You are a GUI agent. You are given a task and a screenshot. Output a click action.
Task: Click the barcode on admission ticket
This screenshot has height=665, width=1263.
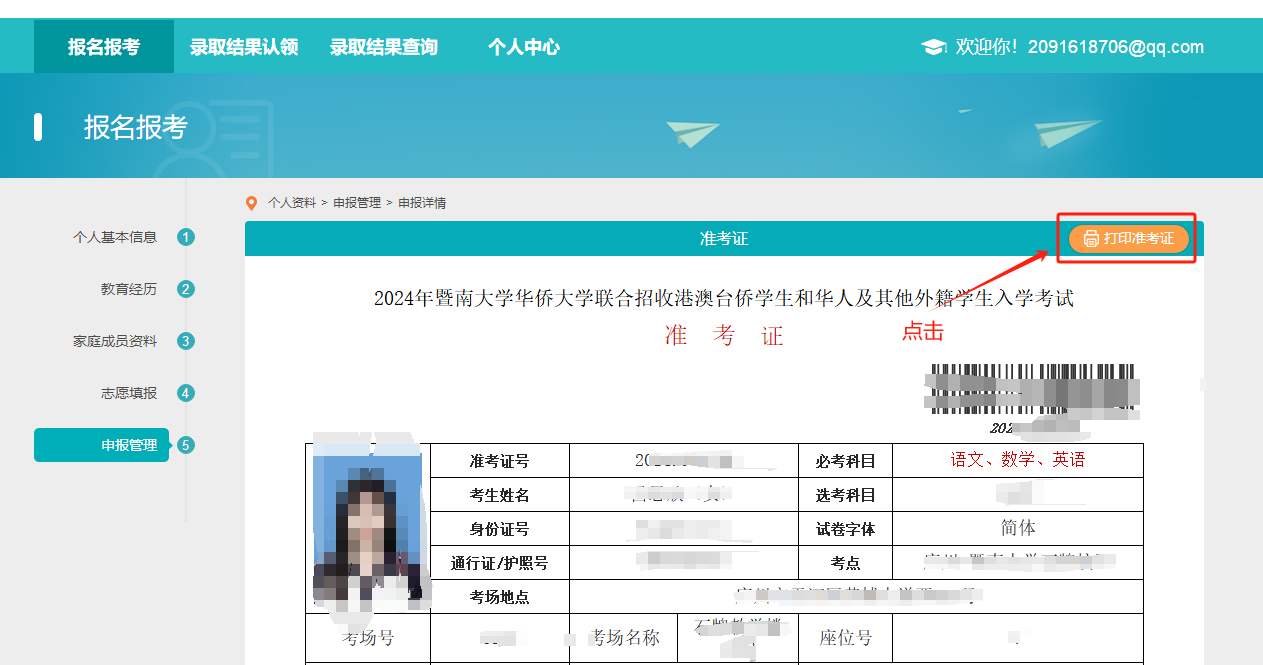(1032, 388)
